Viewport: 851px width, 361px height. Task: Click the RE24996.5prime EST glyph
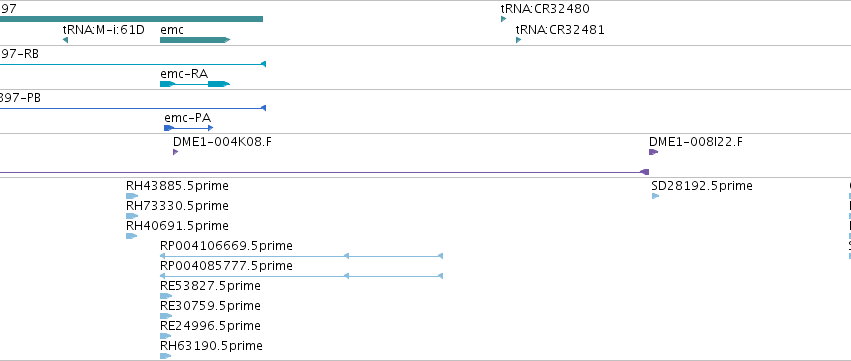click(166, 336)
